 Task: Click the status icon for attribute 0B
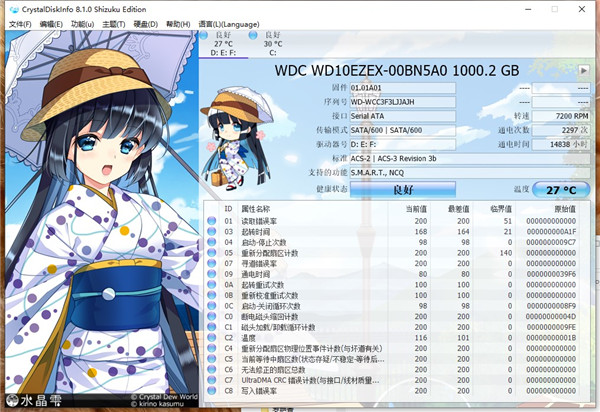(212, 295)
